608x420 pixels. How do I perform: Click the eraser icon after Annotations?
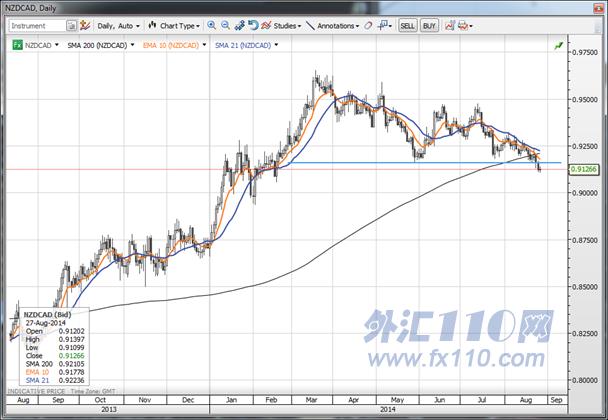(368, 26)
